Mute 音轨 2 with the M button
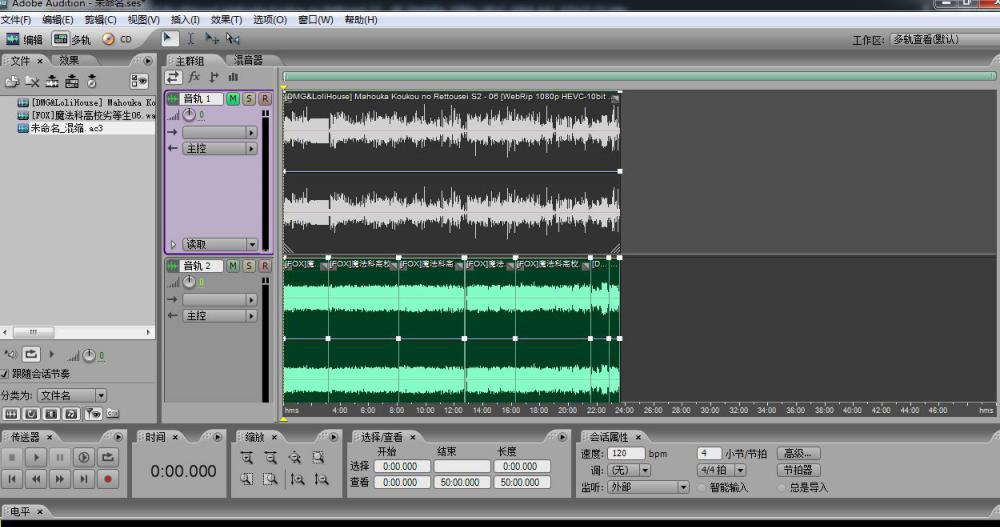Screen dimensions: 1000x527 pyautogui.click(x=233, y=266)
